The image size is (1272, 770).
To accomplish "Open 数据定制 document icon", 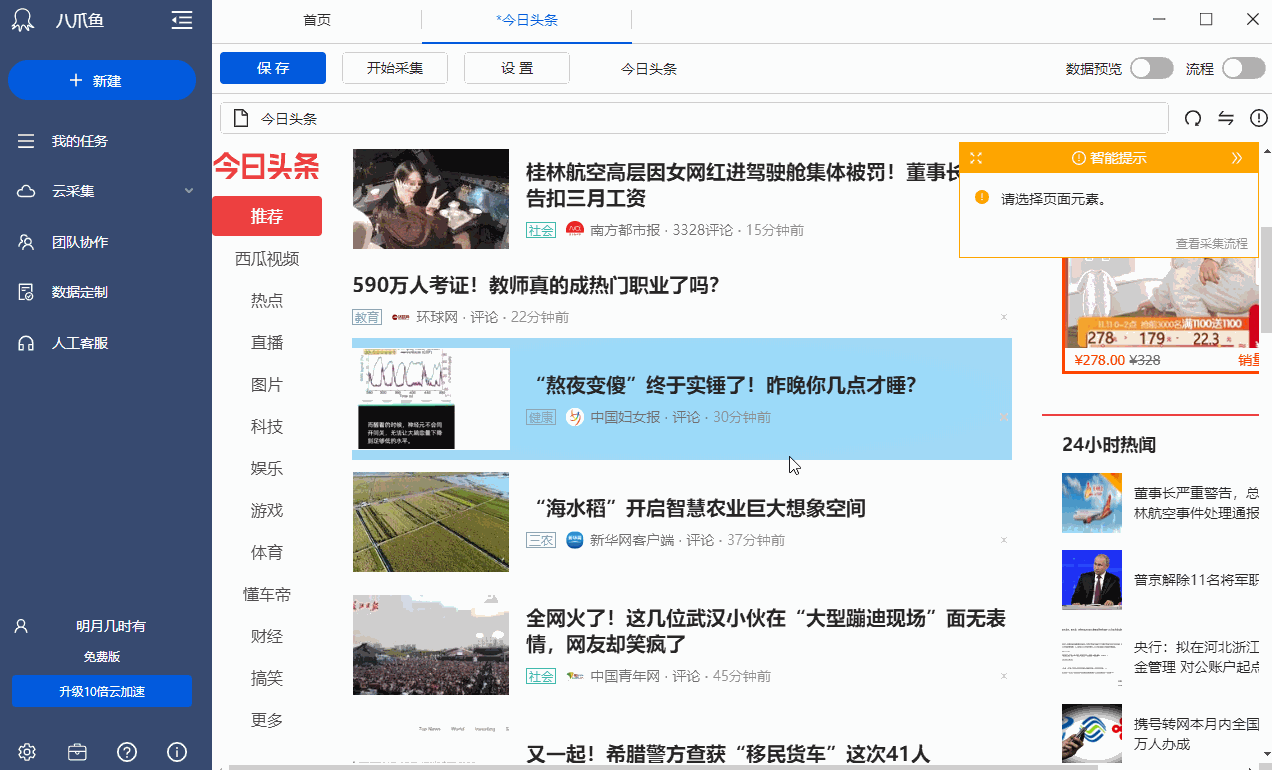I will point(26,292).
